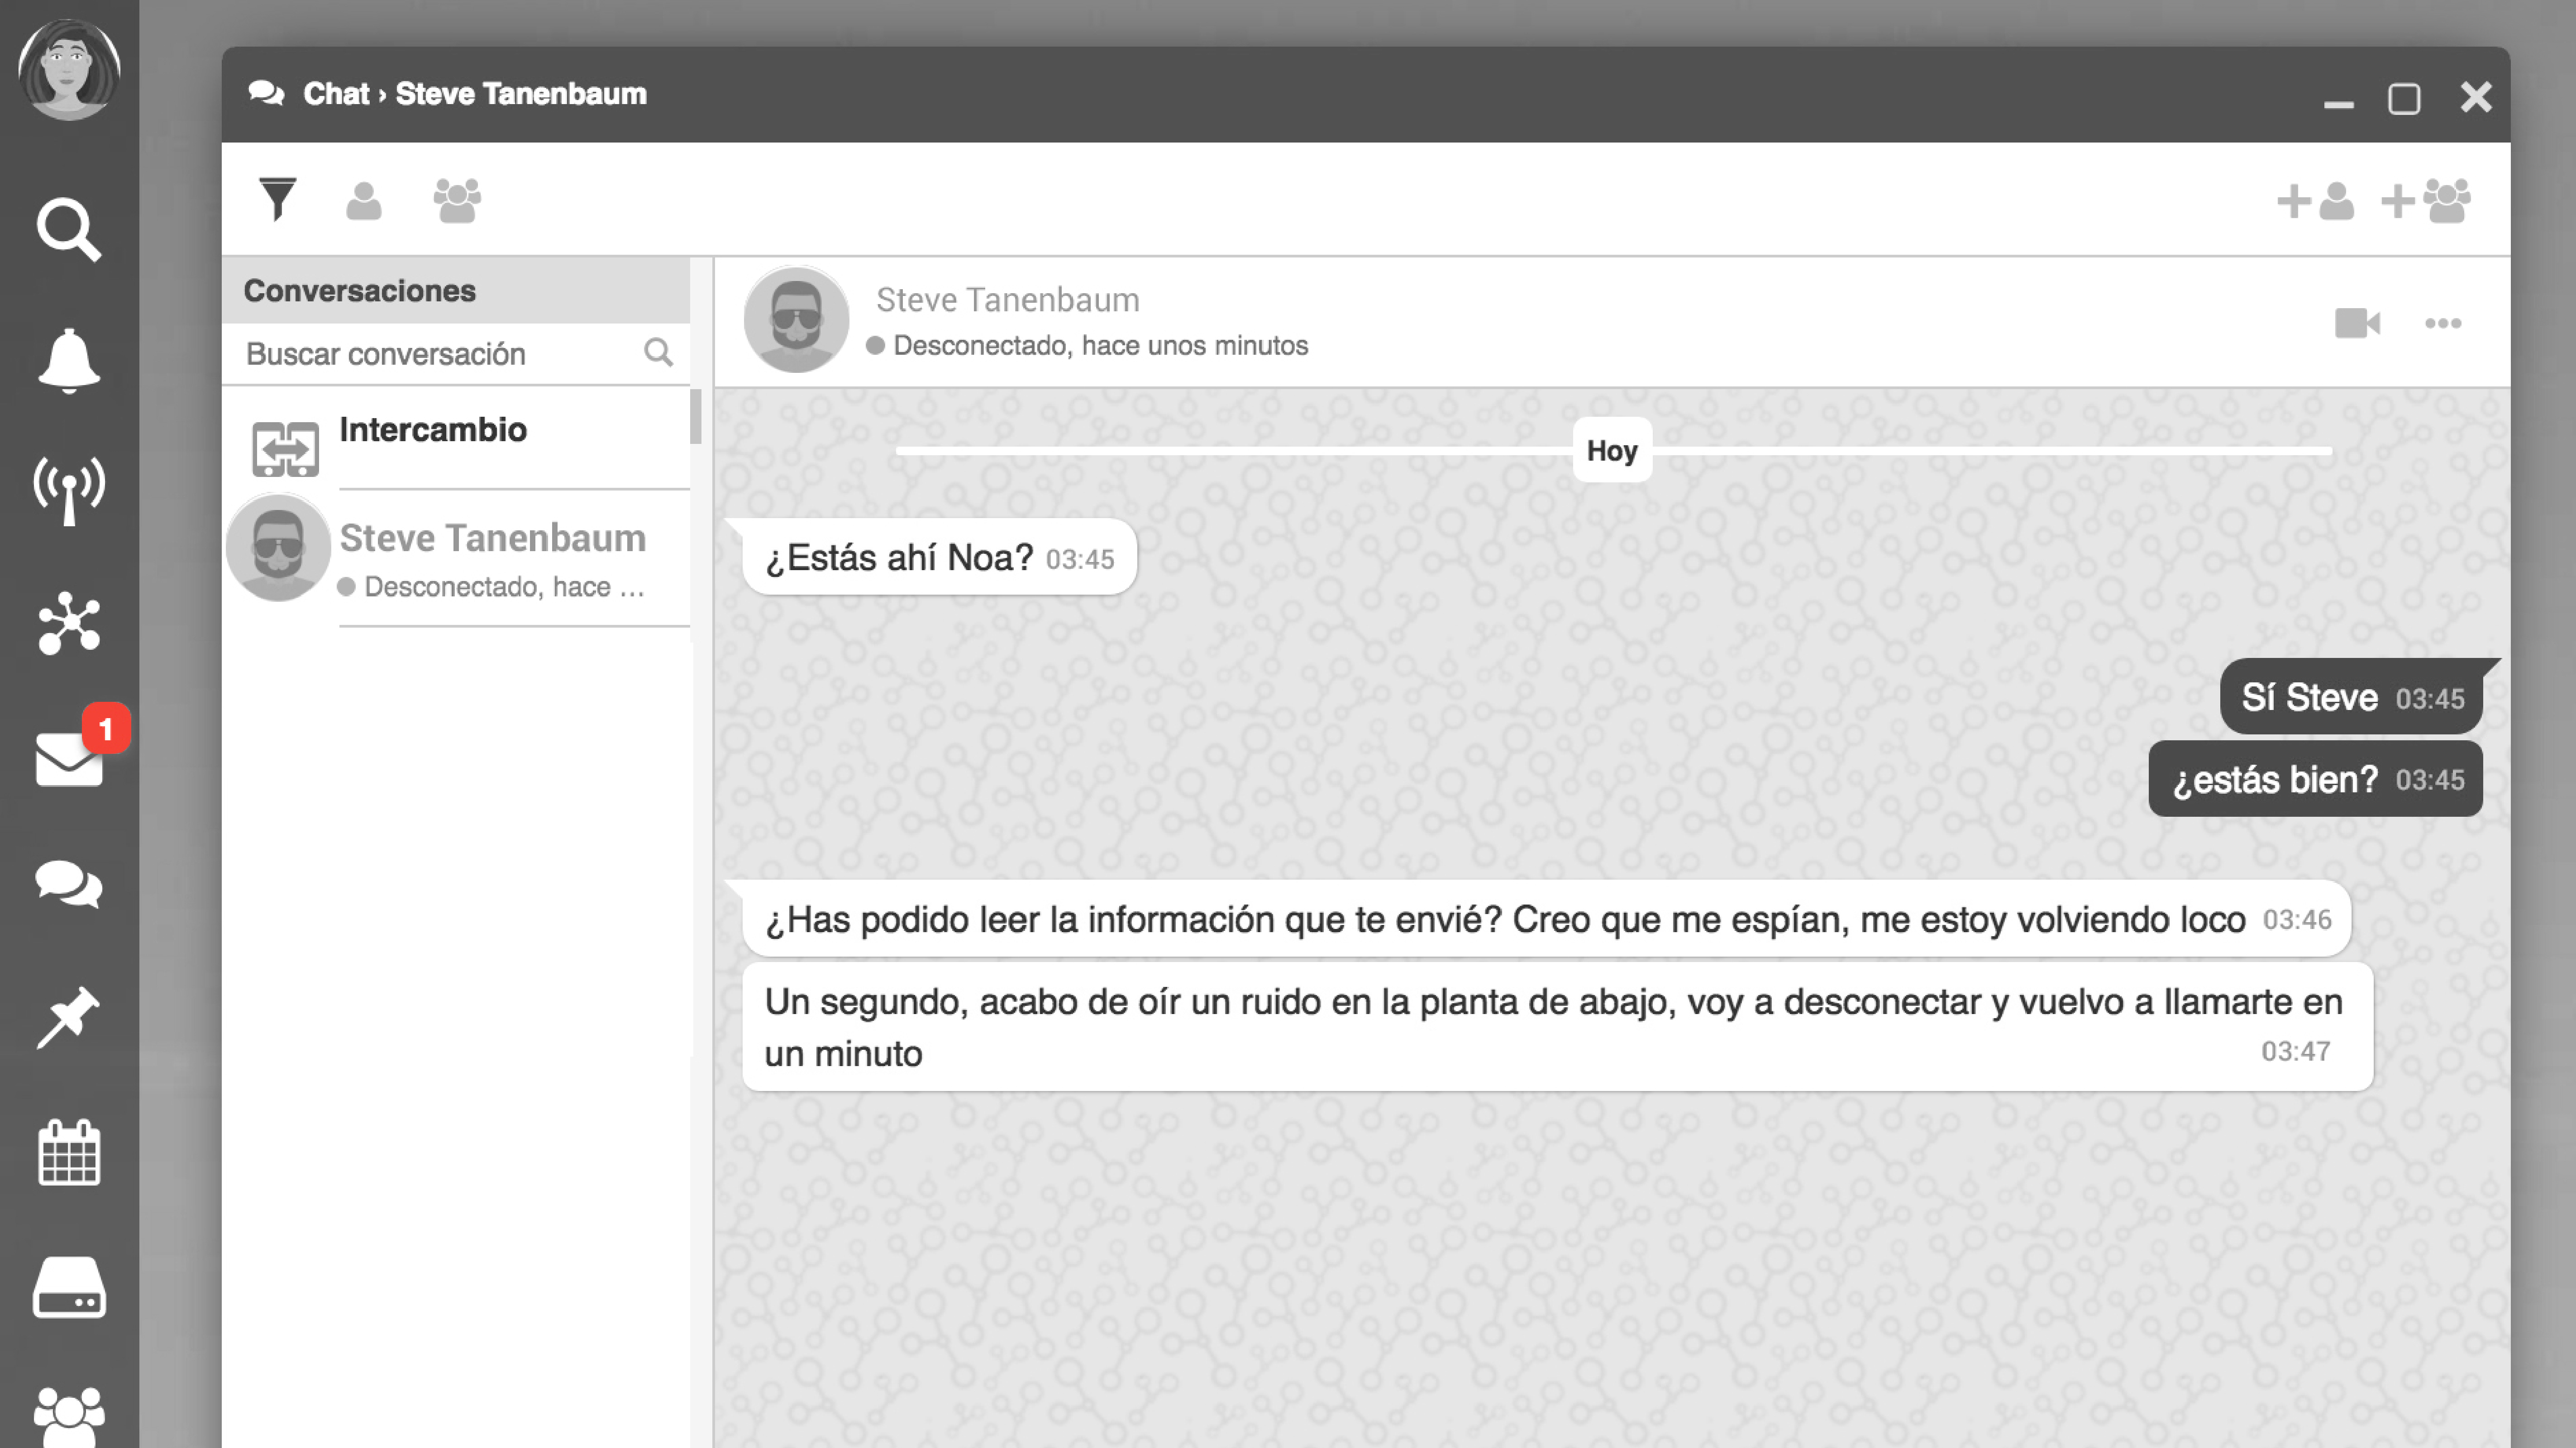The image size is (2576, 1448).
Task: Open the pushpin icon in sidebar
Action: [68, 1017]
